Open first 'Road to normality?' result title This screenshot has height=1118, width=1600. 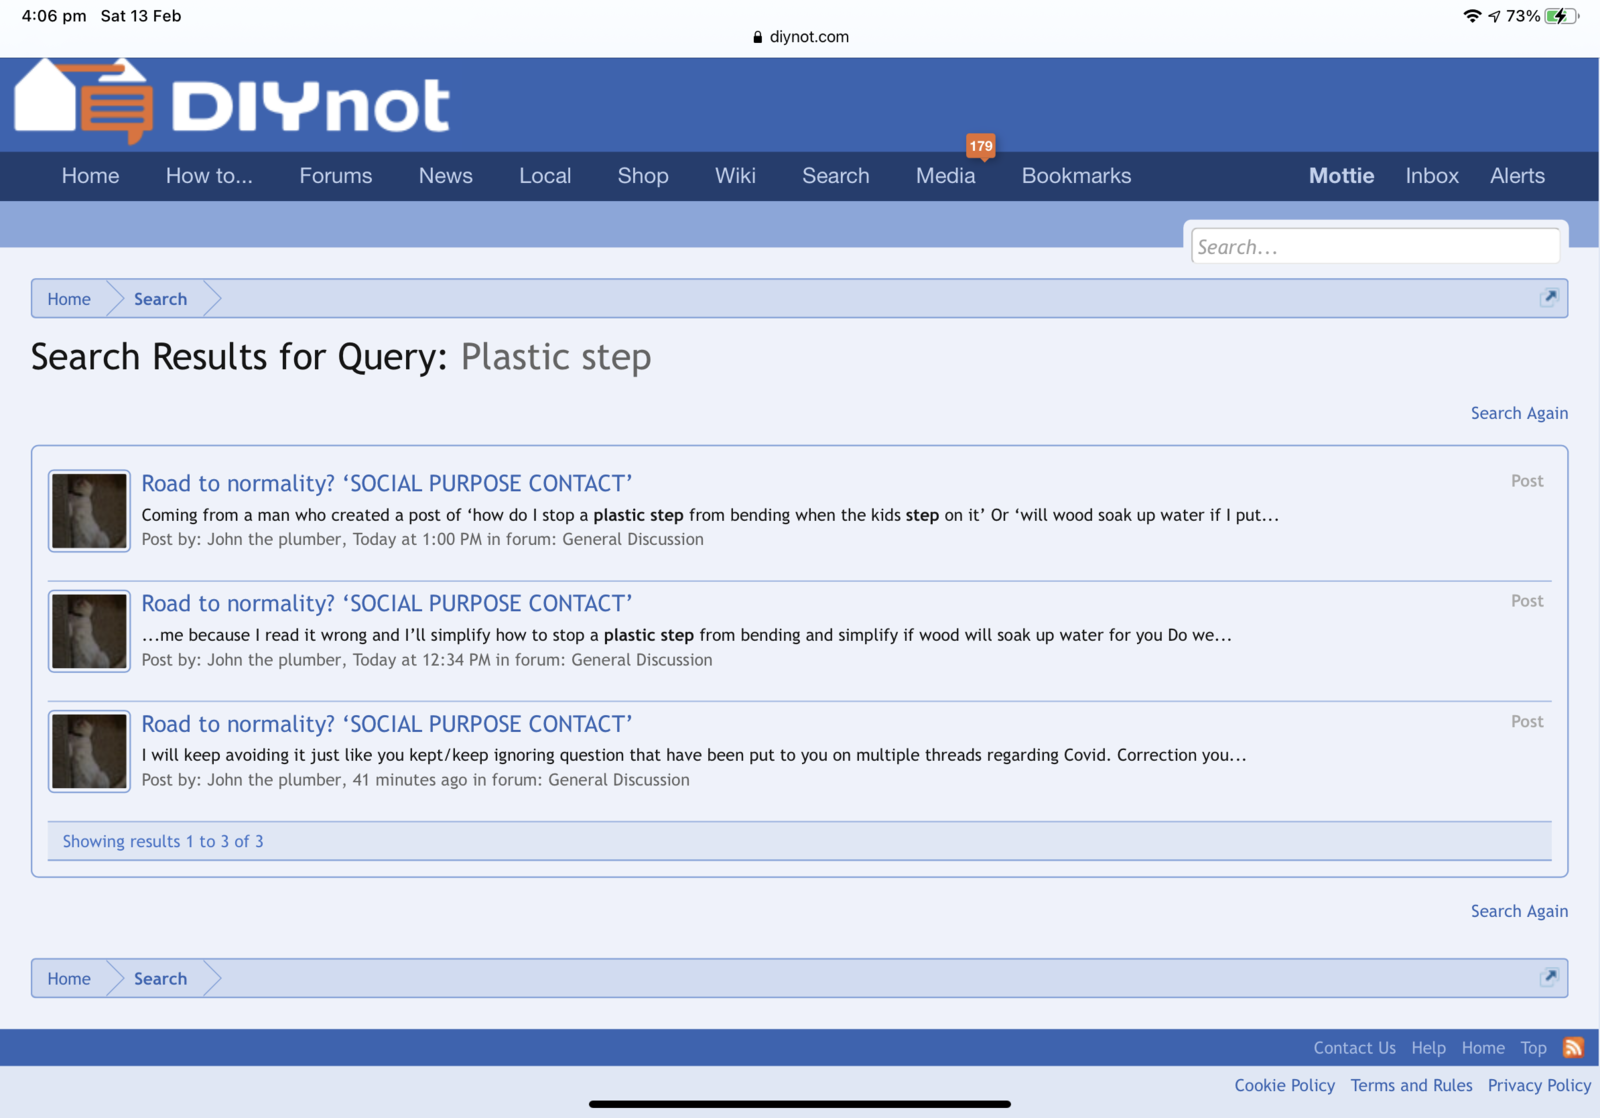pyautogui.click(x=386, y=484)
